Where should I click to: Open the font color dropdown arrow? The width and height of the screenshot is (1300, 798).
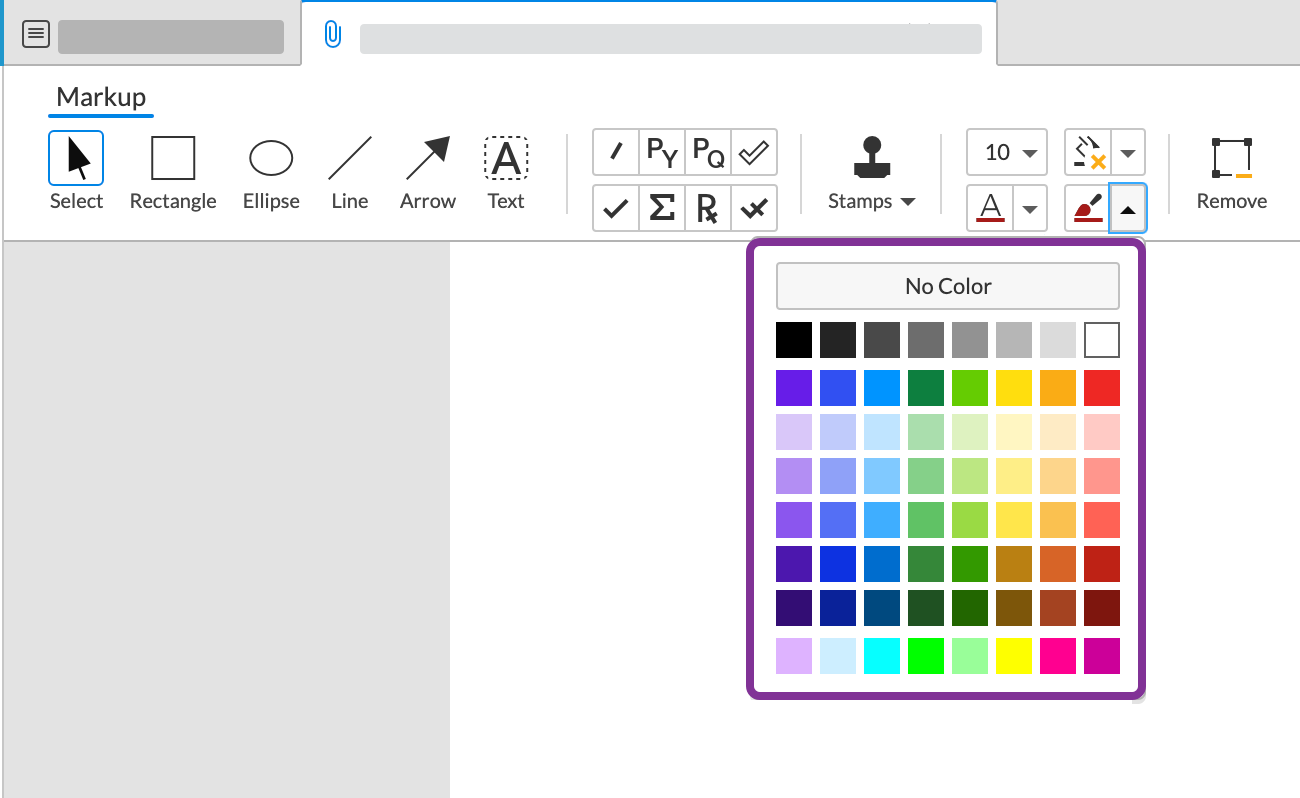point(1030,209)
